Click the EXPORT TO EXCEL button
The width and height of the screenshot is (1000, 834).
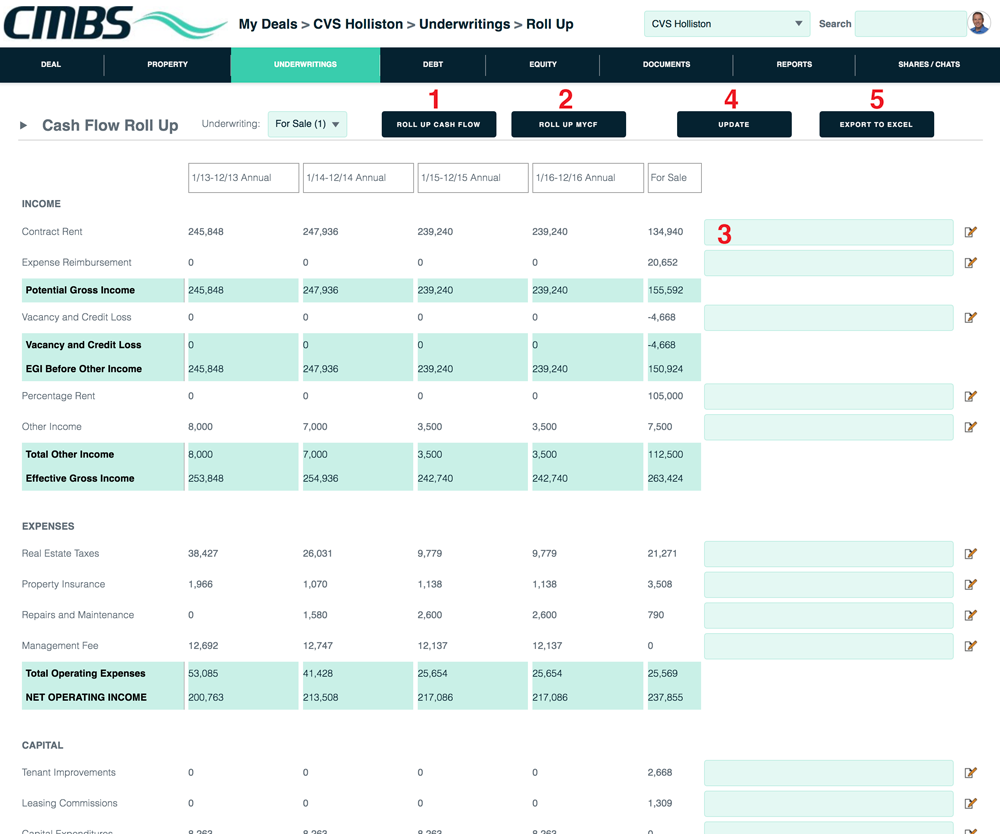point(876,124)
